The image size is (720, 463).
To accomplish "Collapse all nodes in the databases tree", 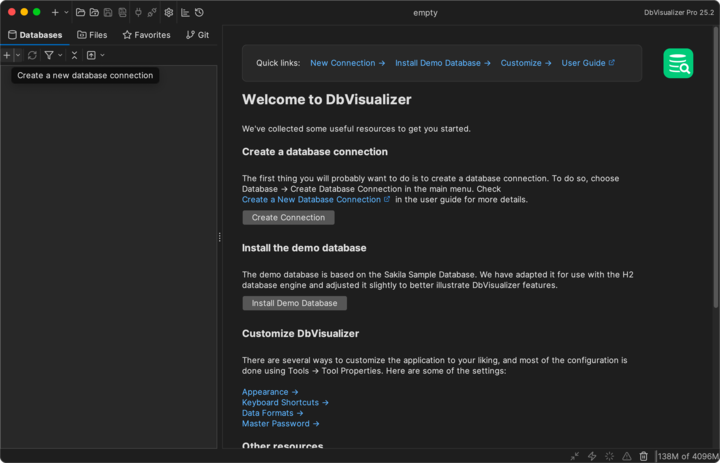I will (74, 55).
